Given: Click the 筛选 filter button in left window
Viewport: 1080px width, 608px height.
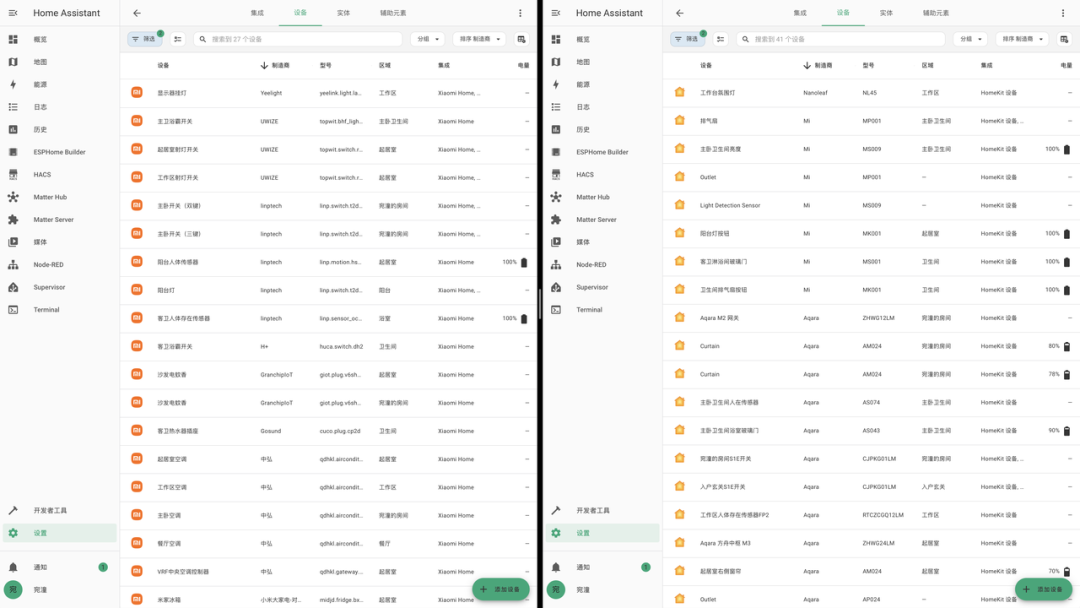Looking at the screenshot, I should (x=145, y=39).
